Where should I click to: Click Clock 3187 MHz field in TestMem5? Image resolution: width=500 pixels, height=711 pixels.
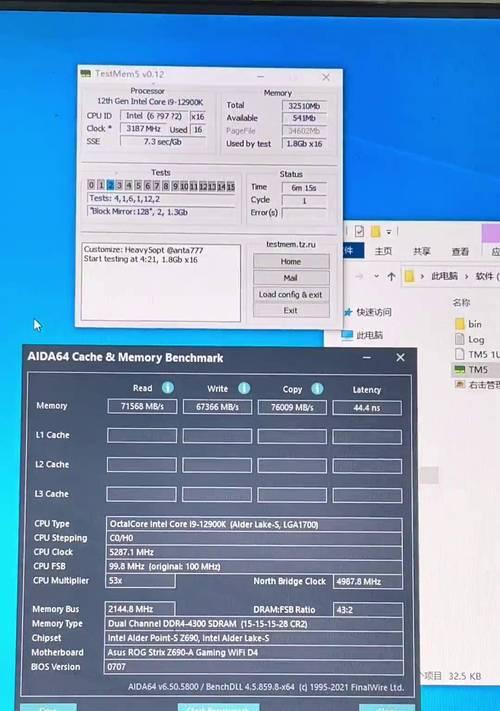coord(143,129)
